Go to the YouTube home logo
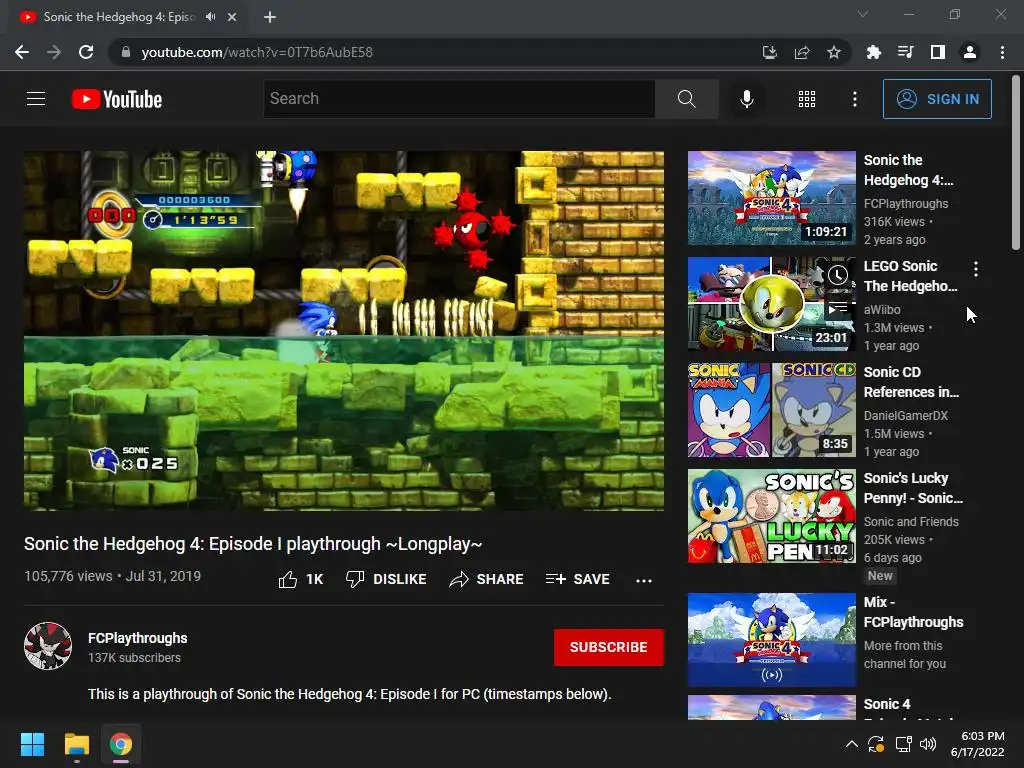Viewport: 1024px width, 768px height. point(117,99)
